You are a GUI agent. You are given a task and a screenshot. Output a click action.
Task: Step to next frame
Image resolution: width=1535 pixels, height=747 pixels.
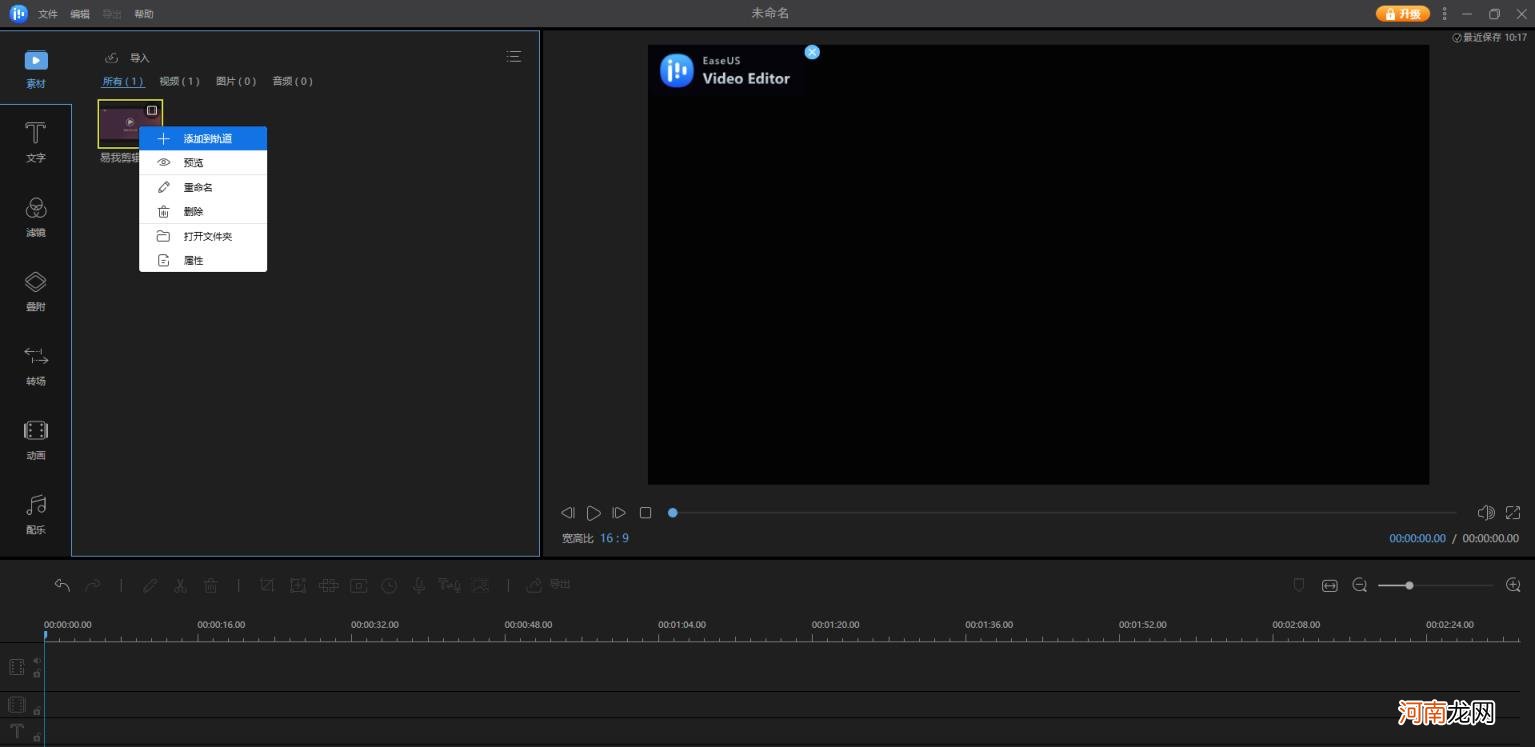pos(619,513)
